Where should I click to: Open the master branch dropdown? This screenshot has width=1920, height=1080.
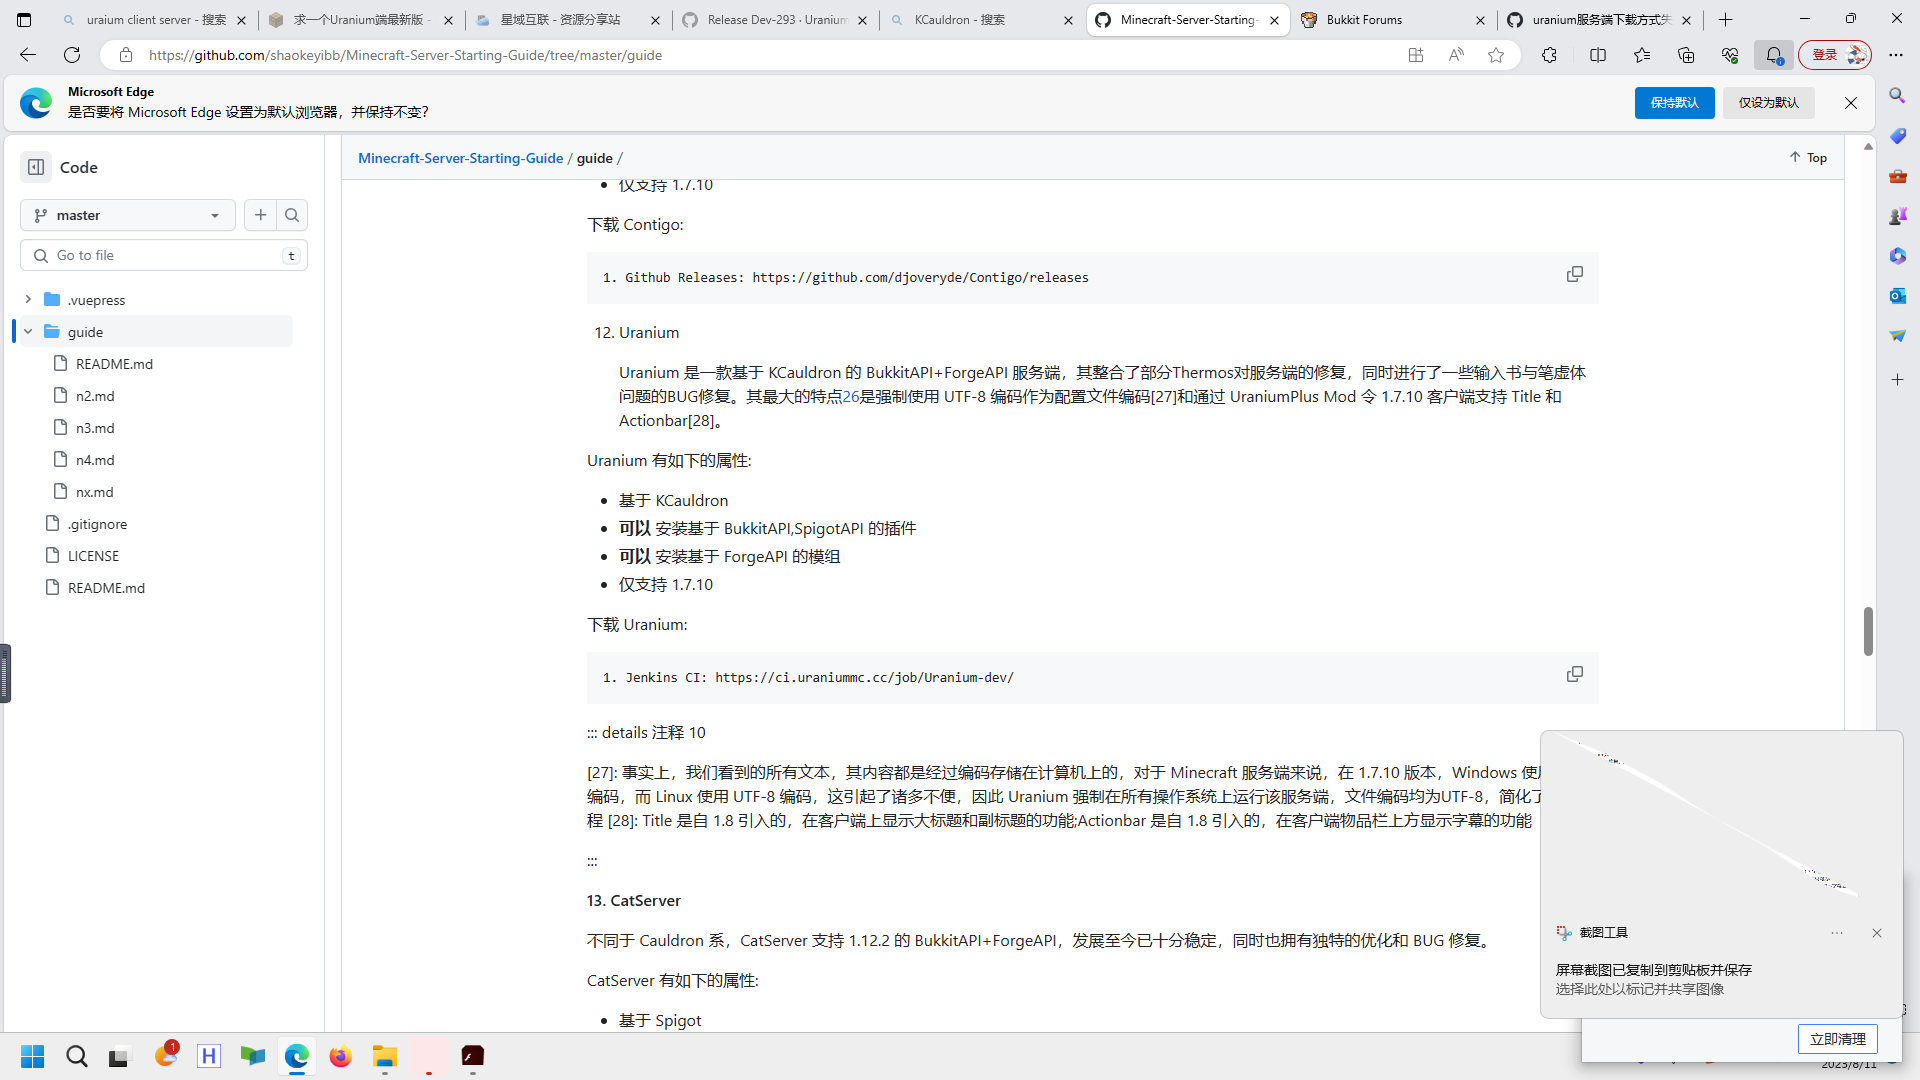[127, 214]
